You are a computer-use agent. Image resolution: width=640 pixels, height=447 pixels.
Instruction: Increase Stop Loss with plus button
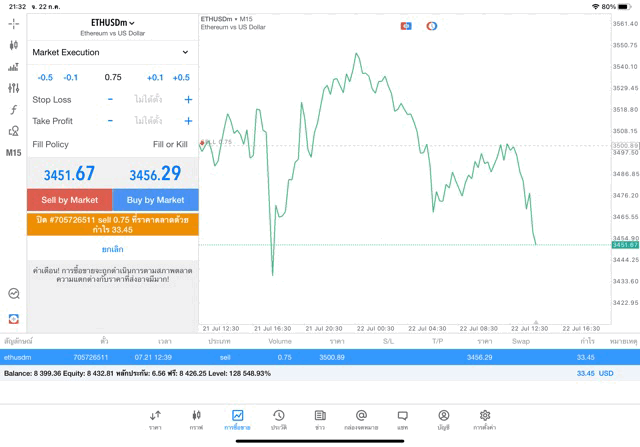pyautogui.click(x=188, y=100)
